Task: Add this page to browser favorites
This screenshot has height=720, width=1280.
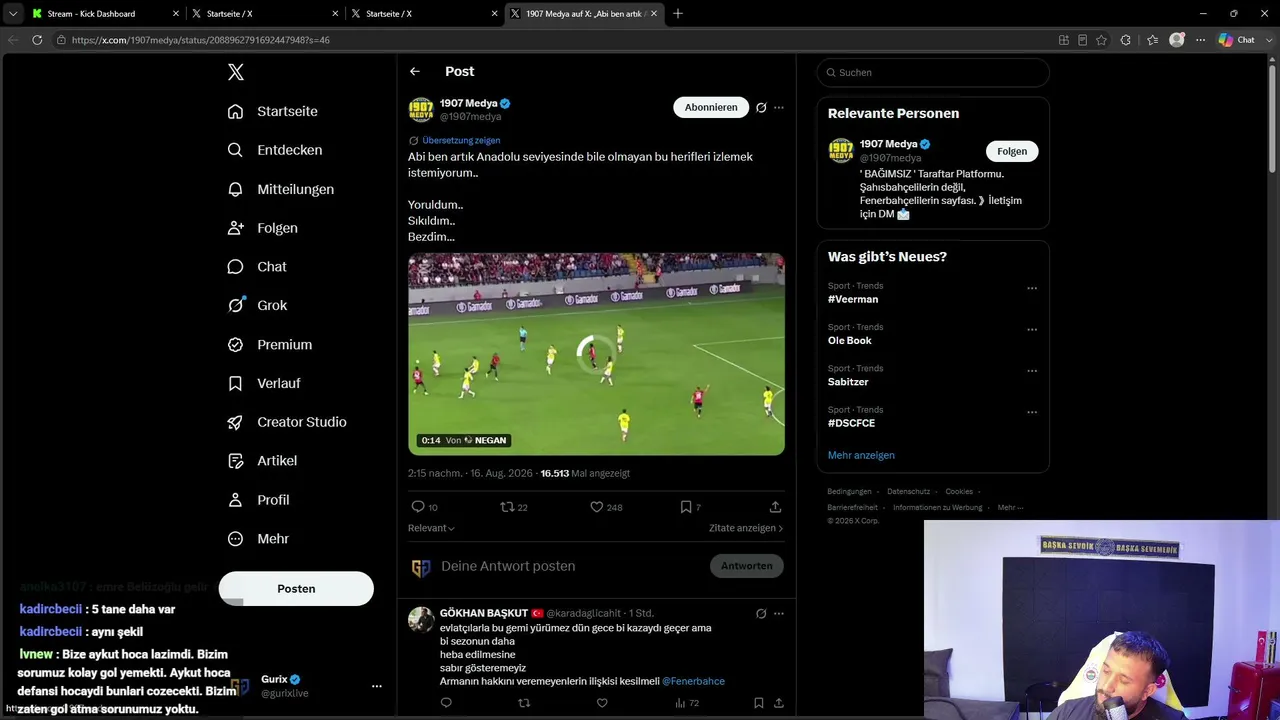Action: pyautogui.click(x=1101, y=40)
